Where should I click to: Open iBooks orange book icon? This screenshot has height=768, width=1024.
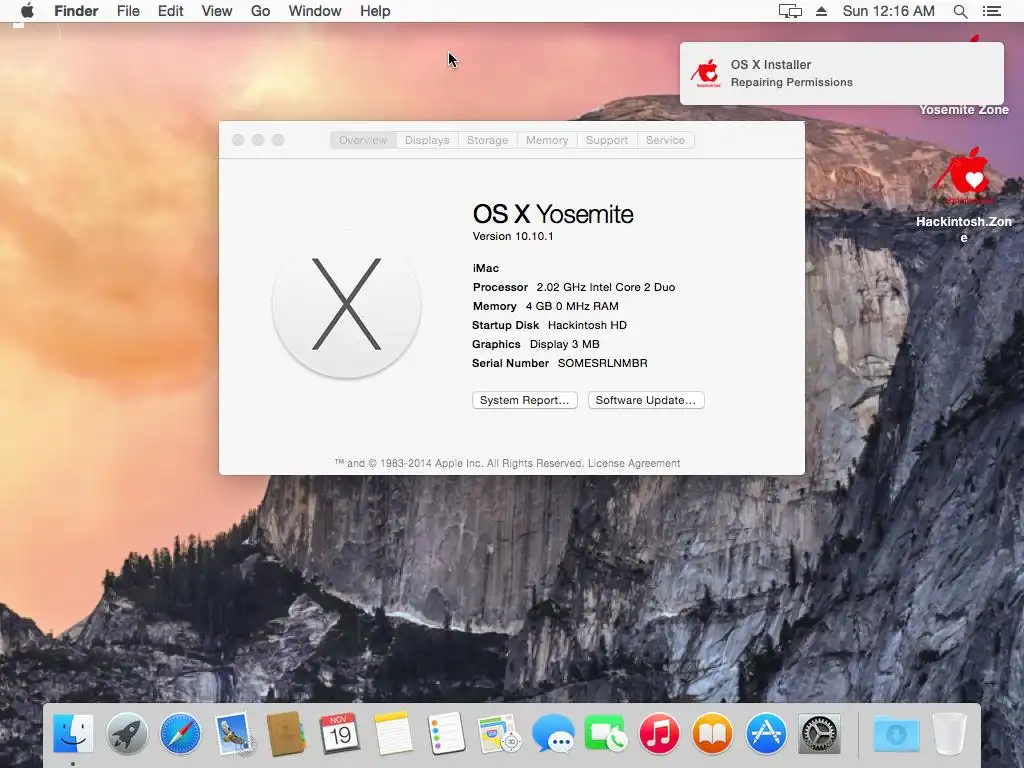pos(712,733)
